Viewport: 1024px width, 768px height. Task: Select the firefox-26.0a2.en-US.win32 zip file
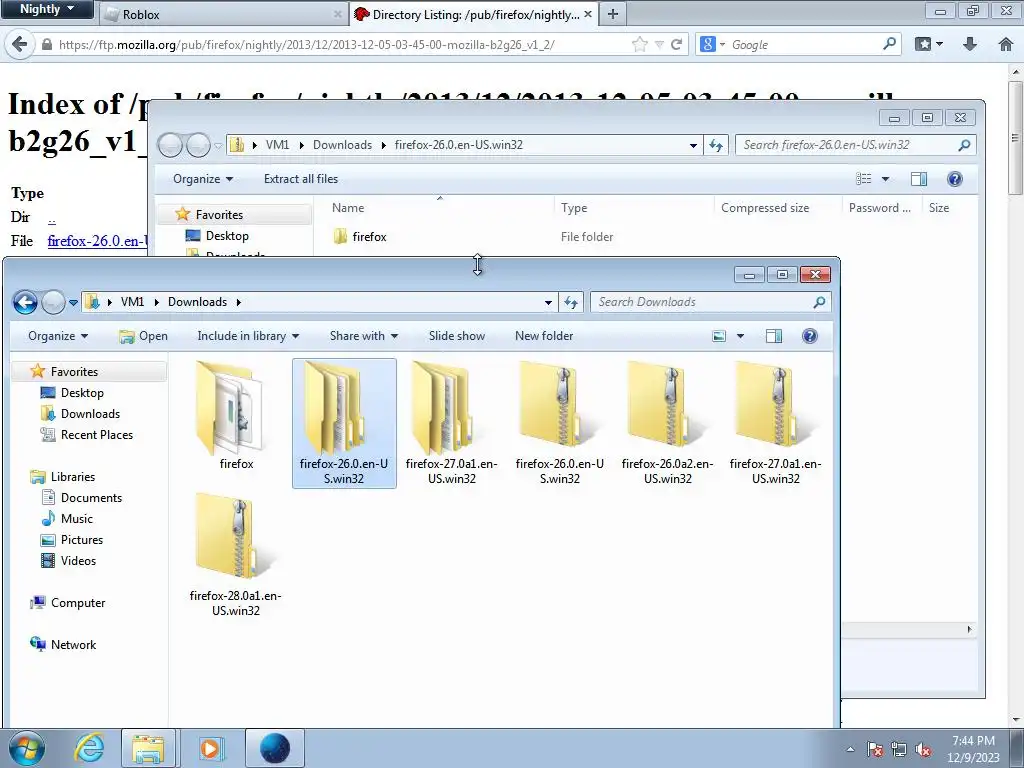pos(667,423)
